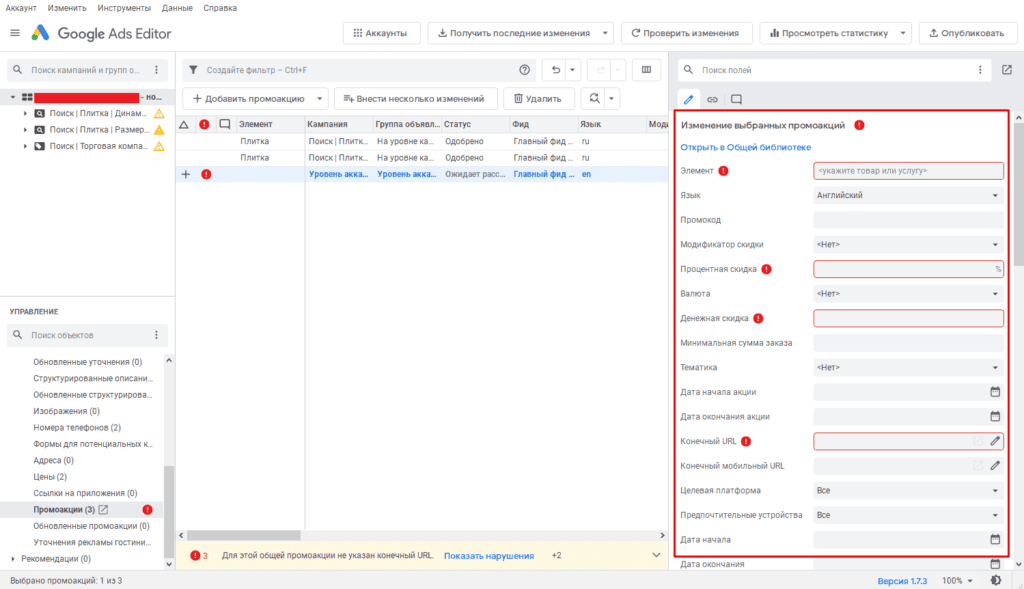Open management object search three-dot menu
1024x589 pixels.
click(157, 335)
